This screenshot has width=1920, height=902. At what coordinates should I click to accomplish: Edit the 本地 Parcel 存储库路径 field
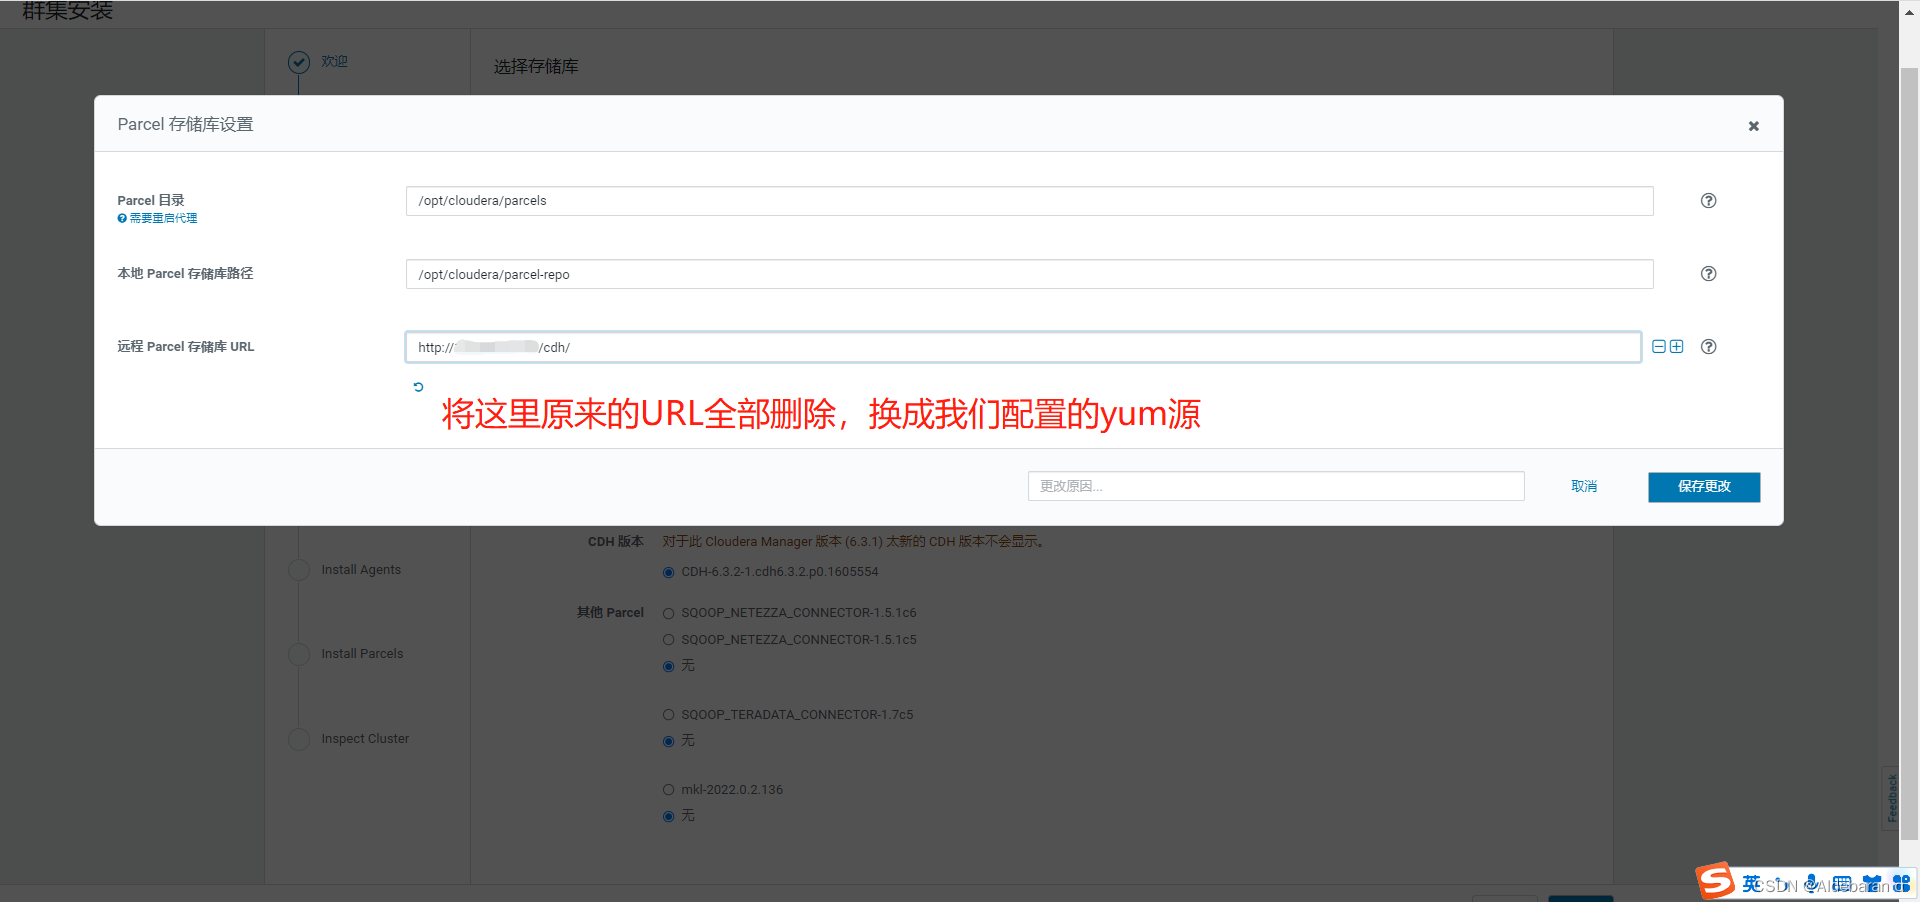[x=1029, y=274]
